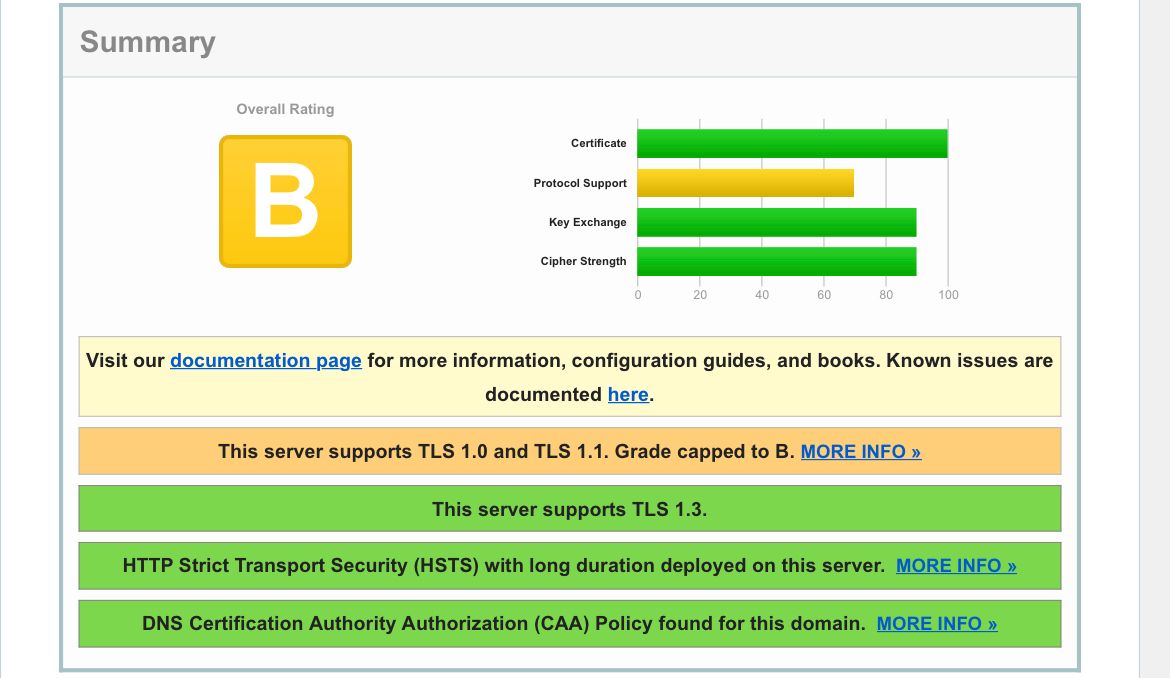Open MORE INFO about HSTS deployment
Image resolution: width=1170 pixels, height=678 pixels.
(955, 565)
